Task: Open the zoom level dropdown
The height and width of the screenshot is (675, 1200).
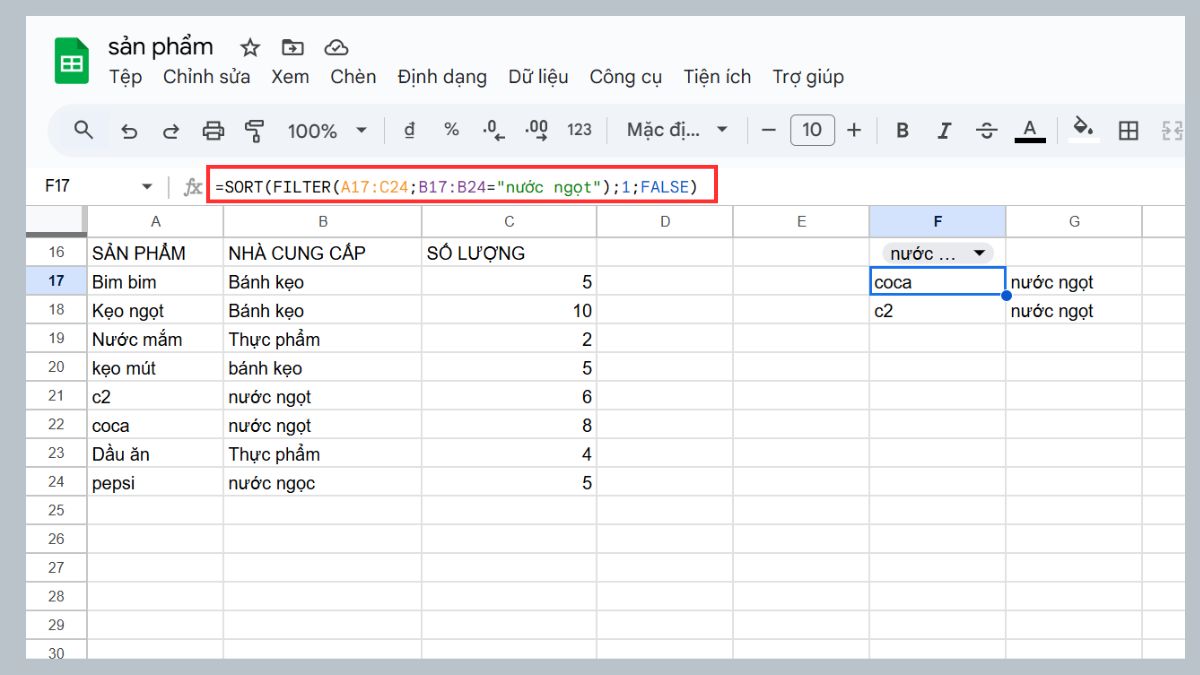Action: click(325, 130)
